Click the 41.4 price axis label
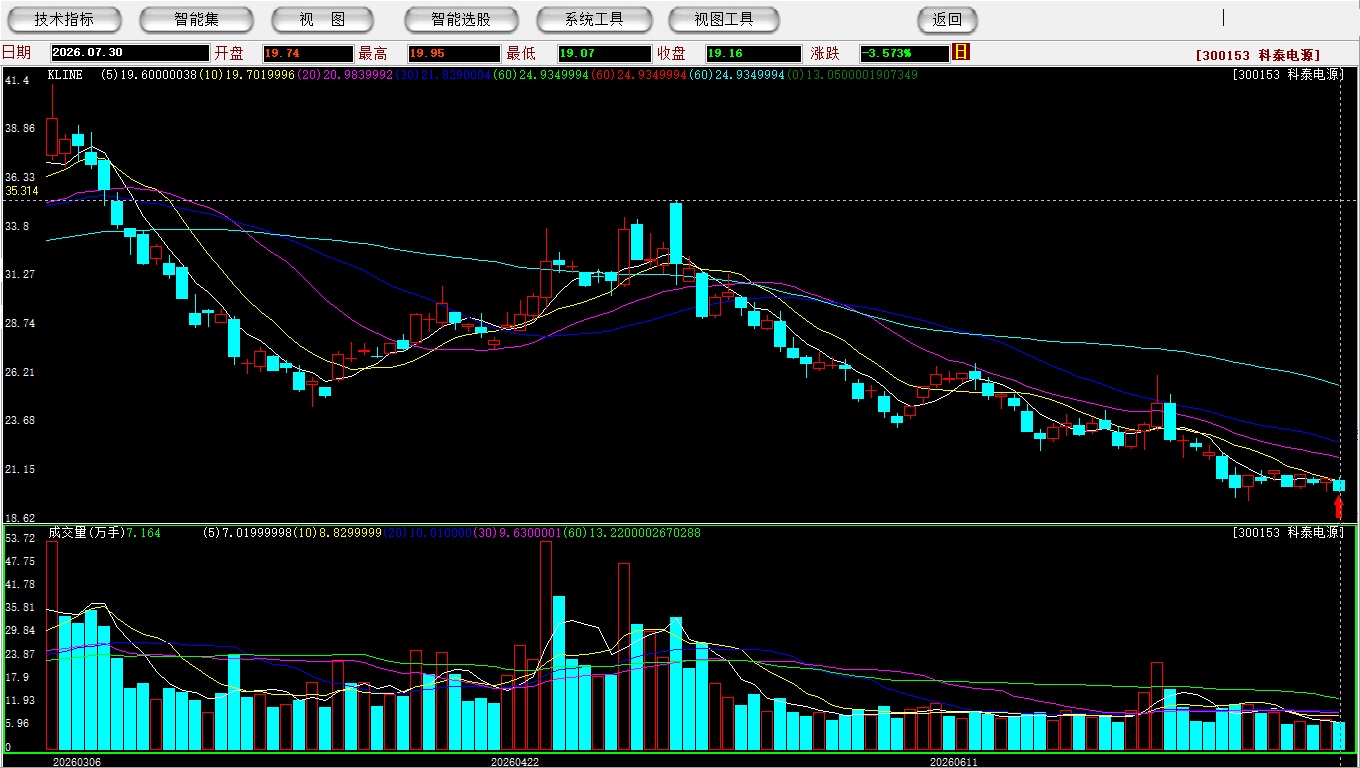1360x768 pixels. tap(17, 79)
